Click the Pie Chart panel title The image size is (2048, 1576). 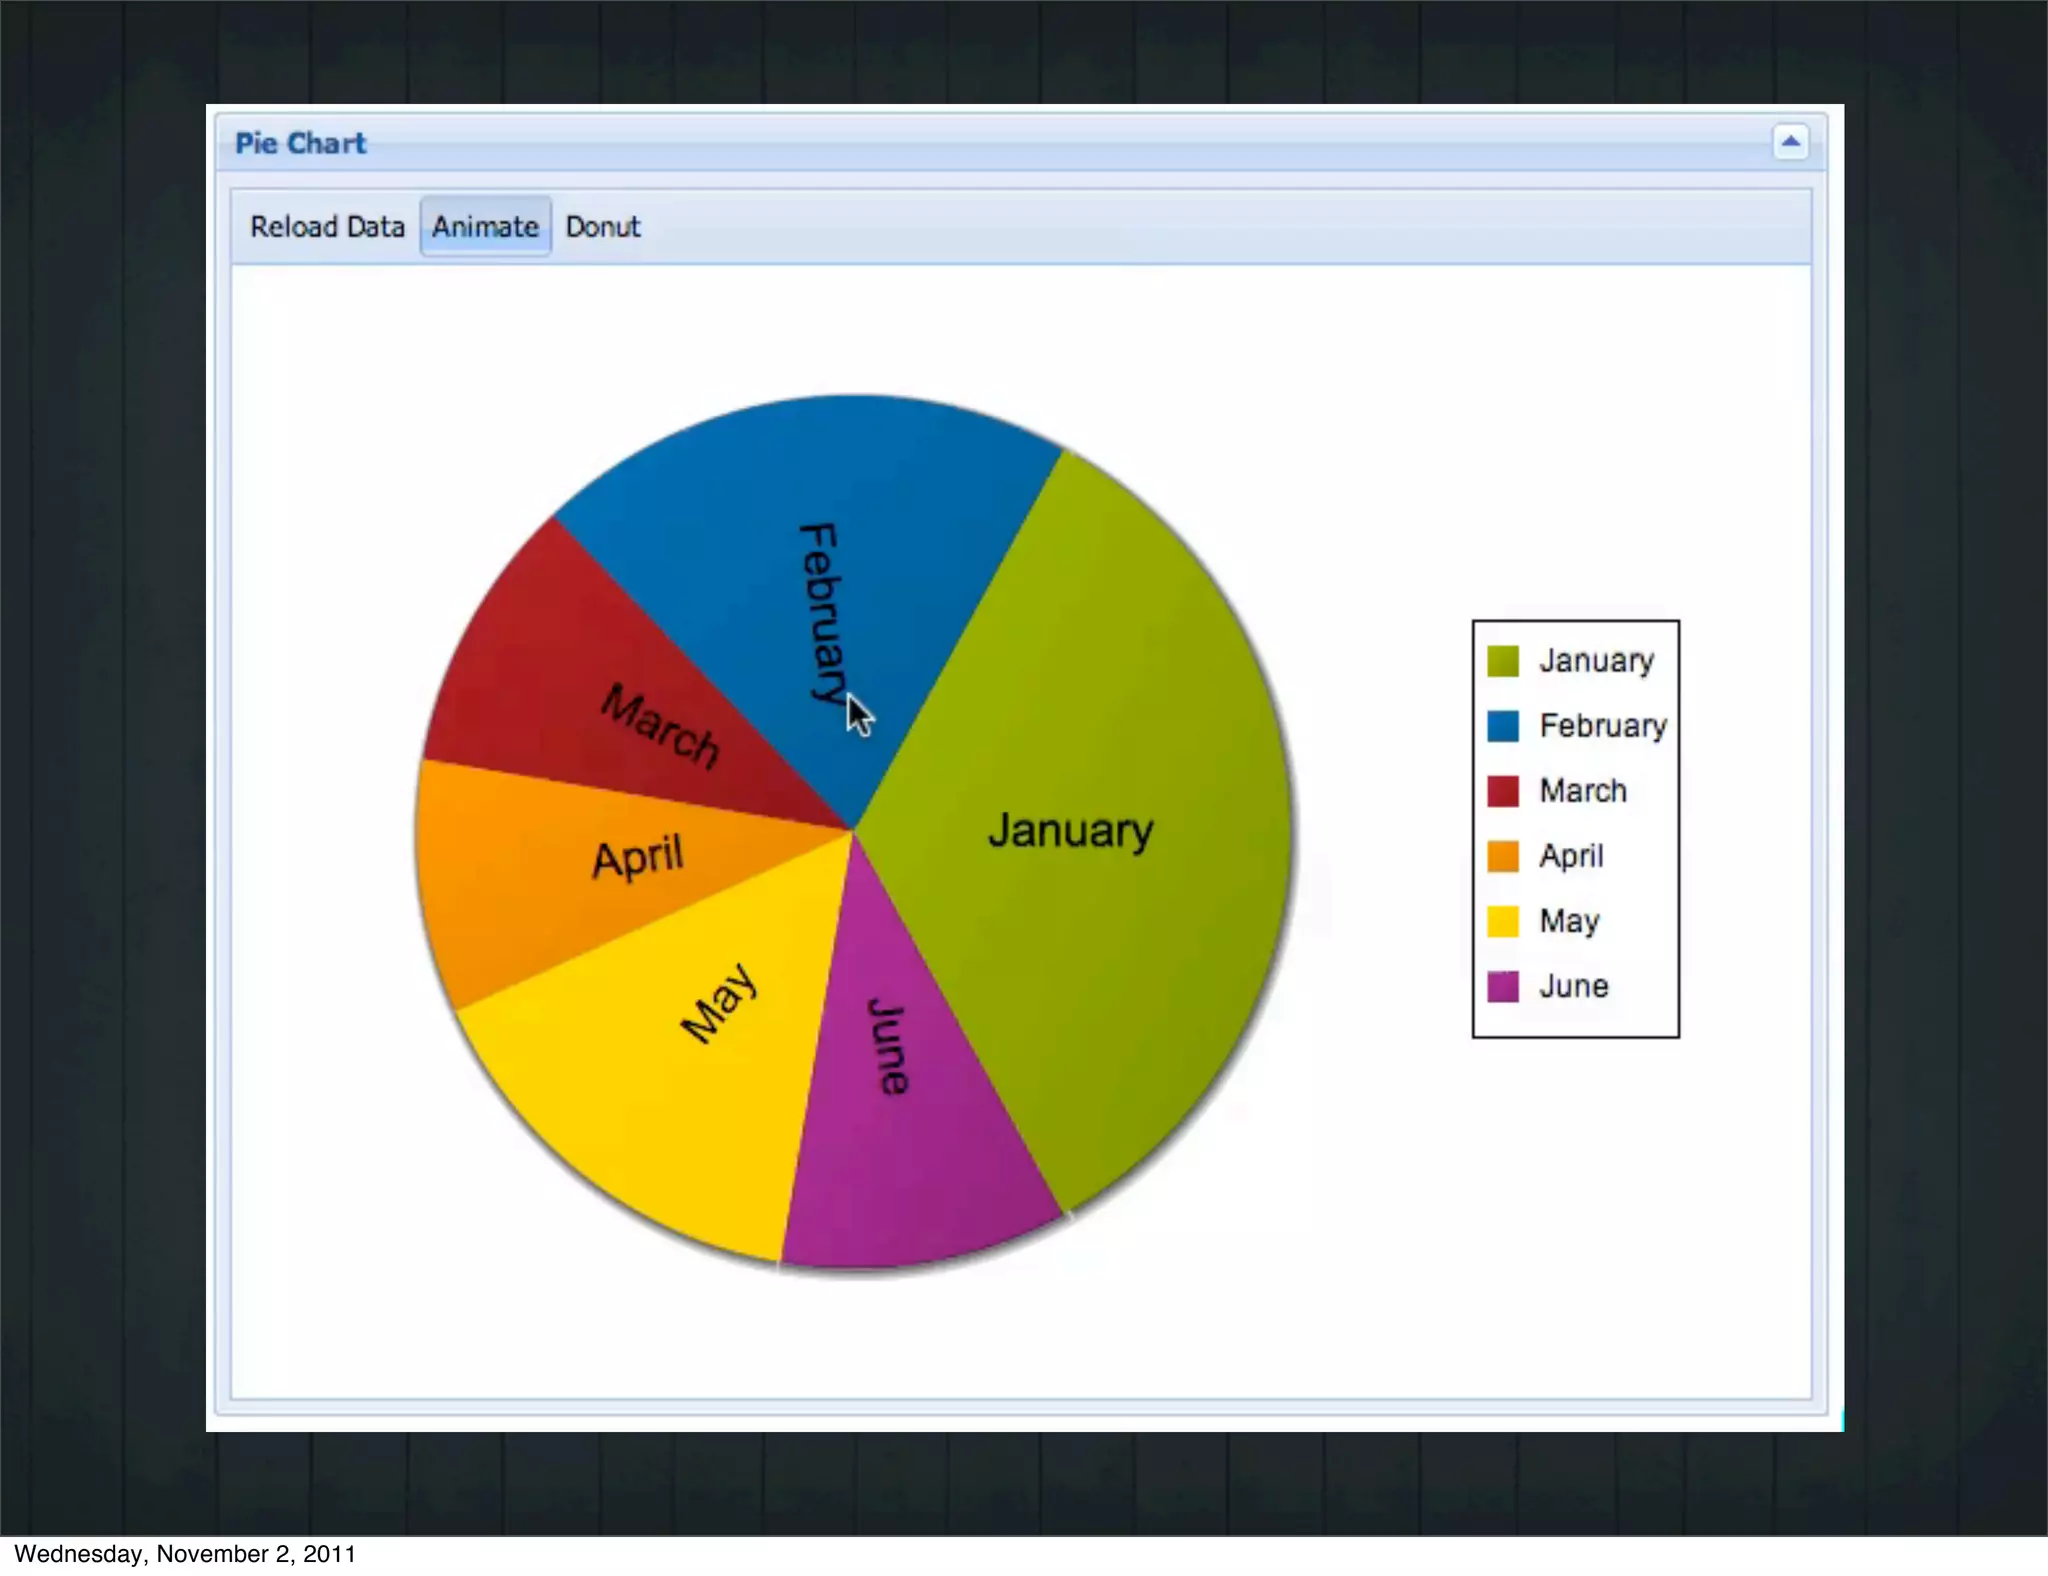tap(300, 143)
